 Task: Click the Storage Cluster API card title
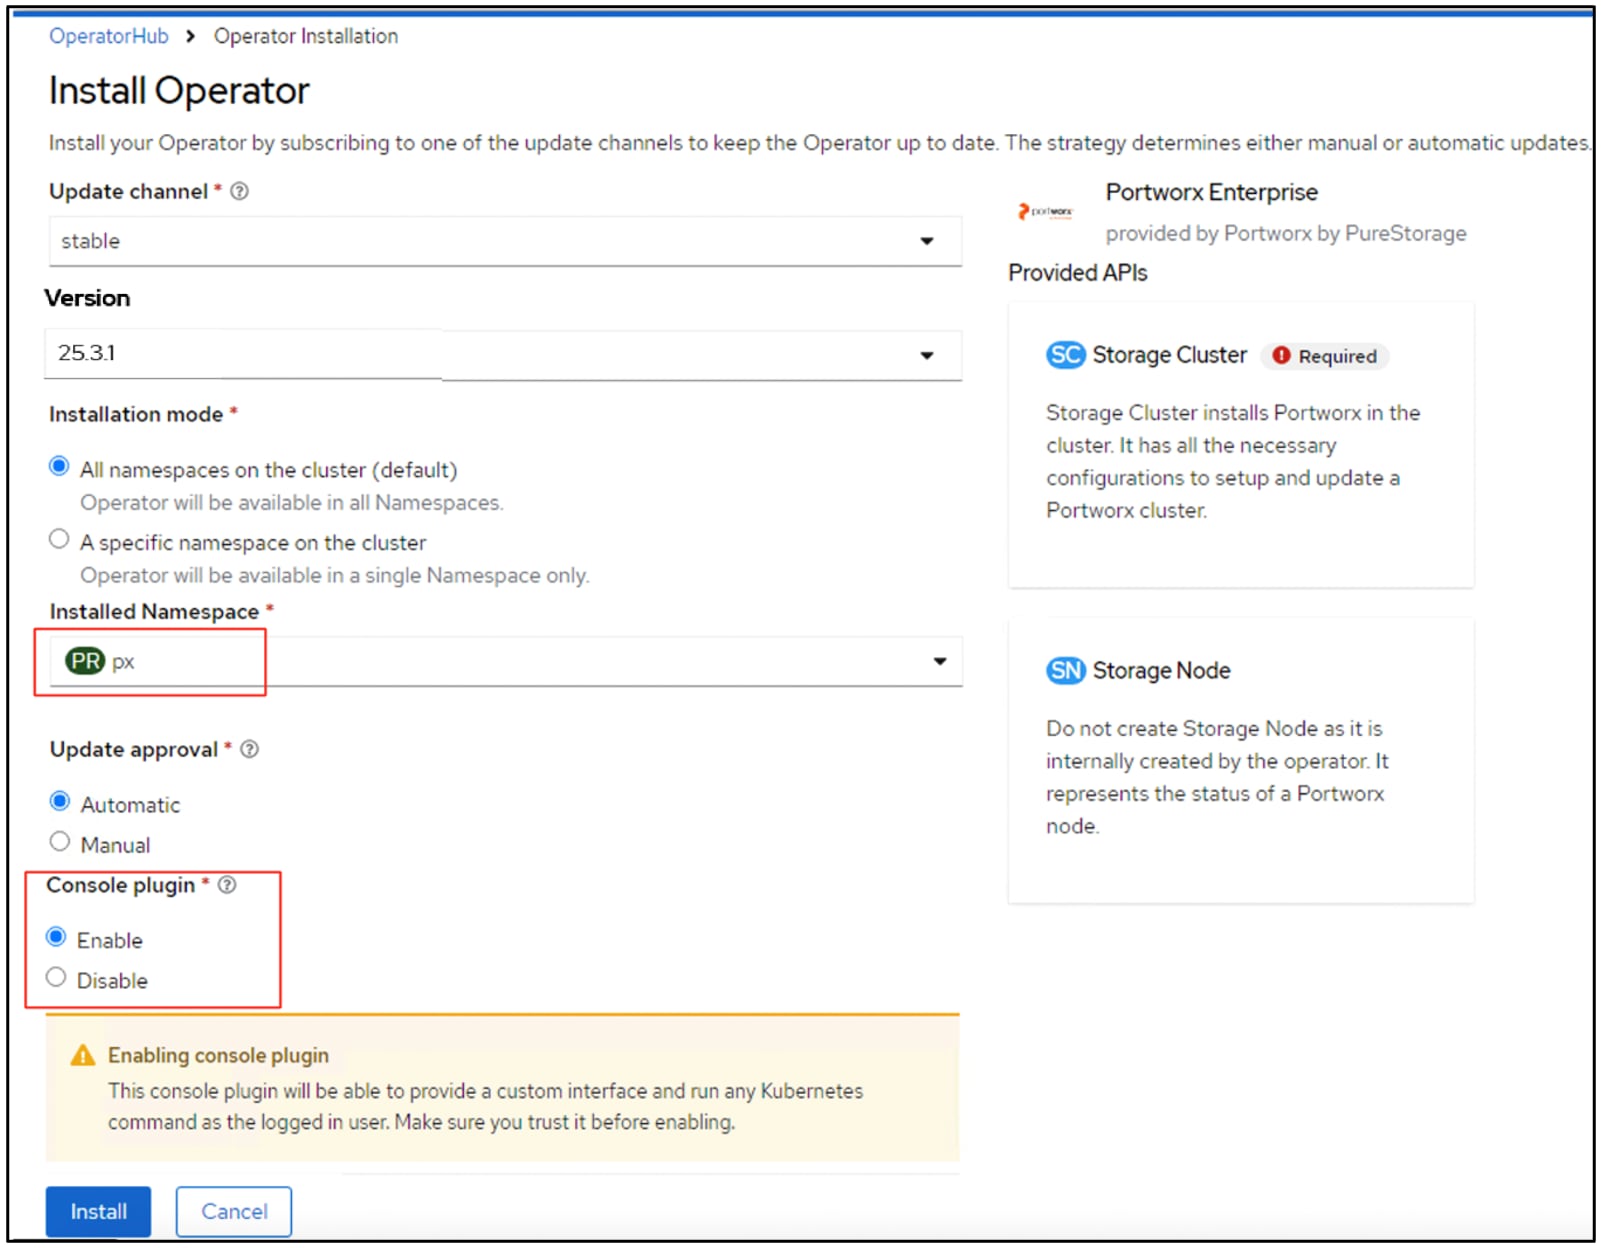click(x=1169, y=355)
